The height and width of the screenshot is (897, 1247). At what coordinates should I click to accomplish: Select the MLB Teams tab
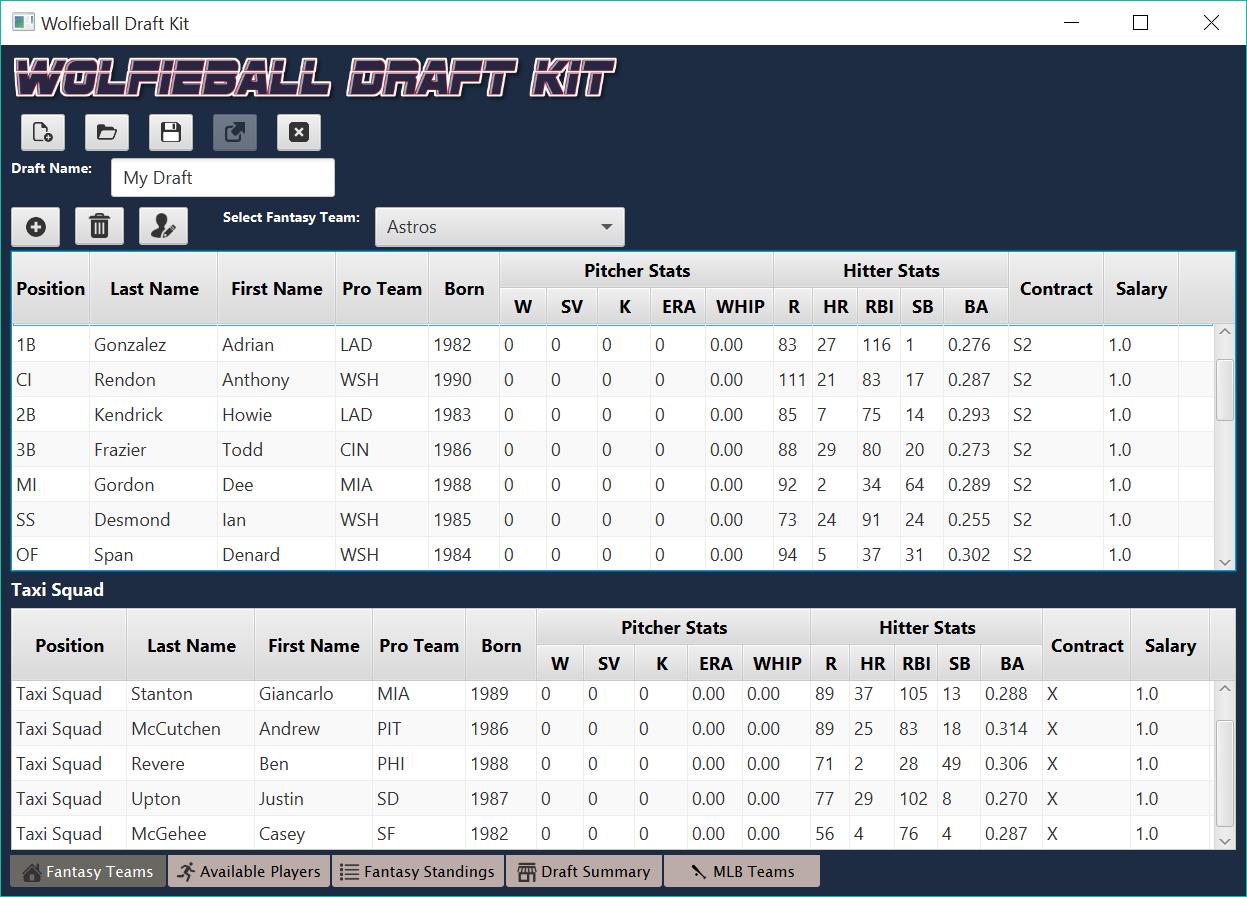742,871
